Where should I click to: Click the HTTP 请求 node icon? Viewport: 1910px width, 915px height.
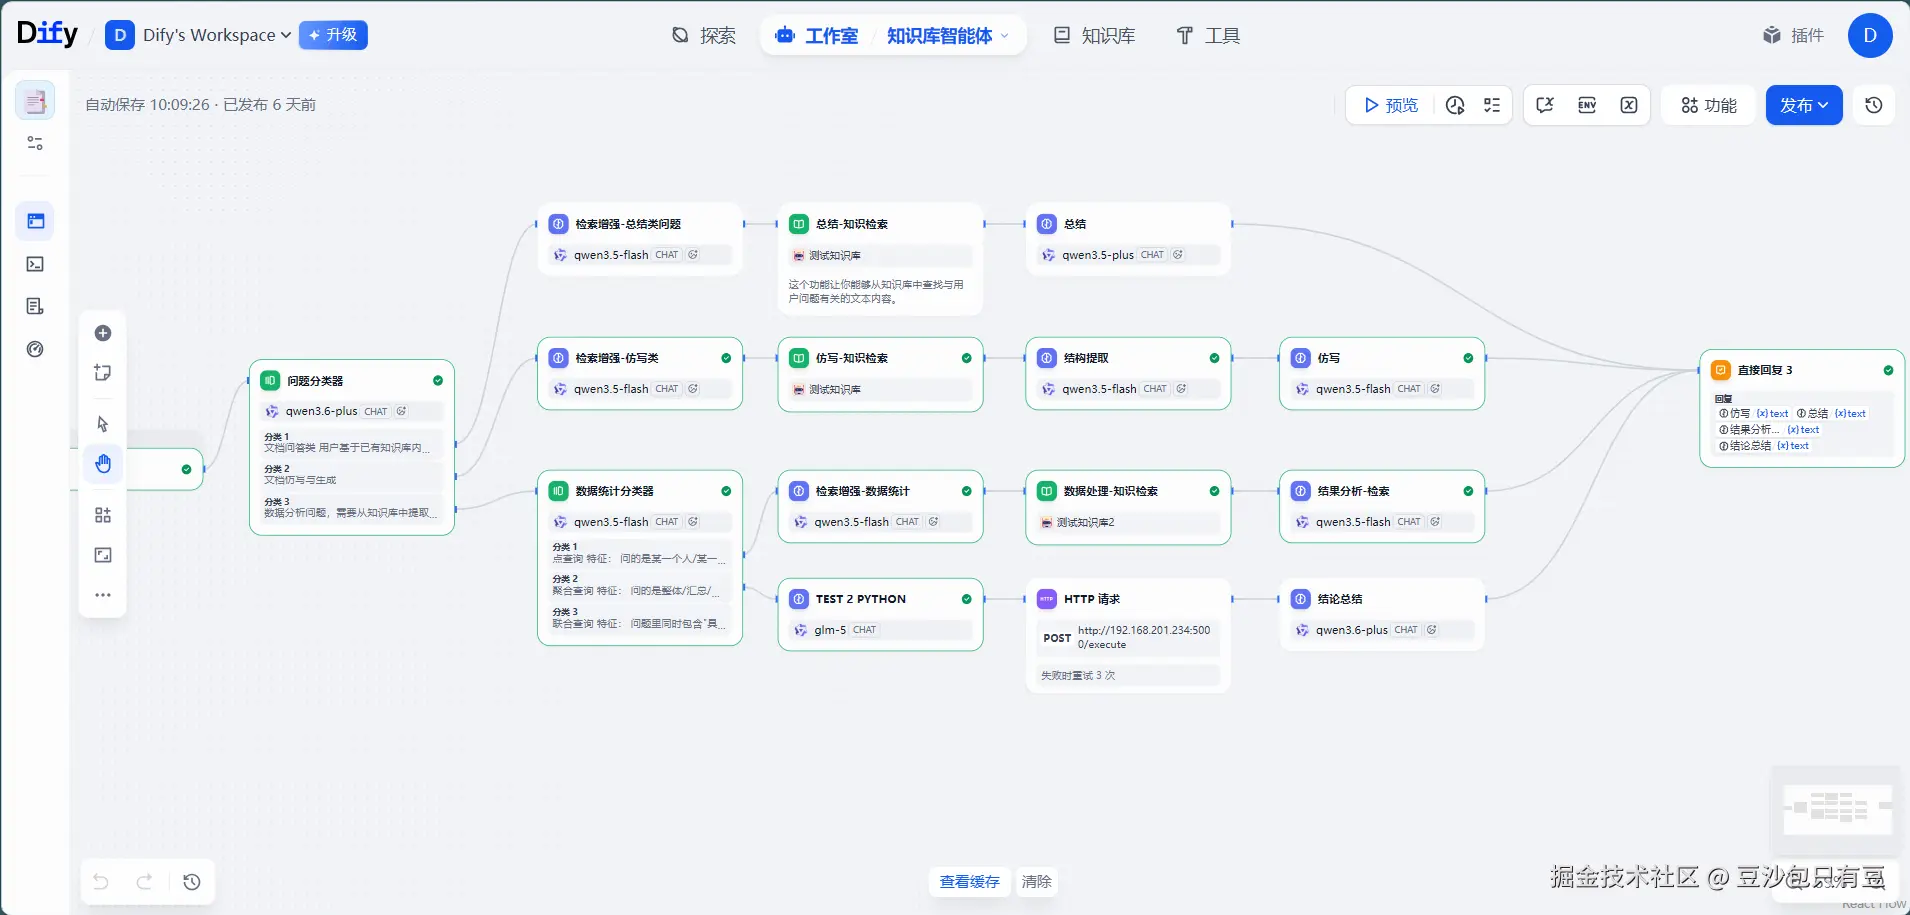point(1046,599)
